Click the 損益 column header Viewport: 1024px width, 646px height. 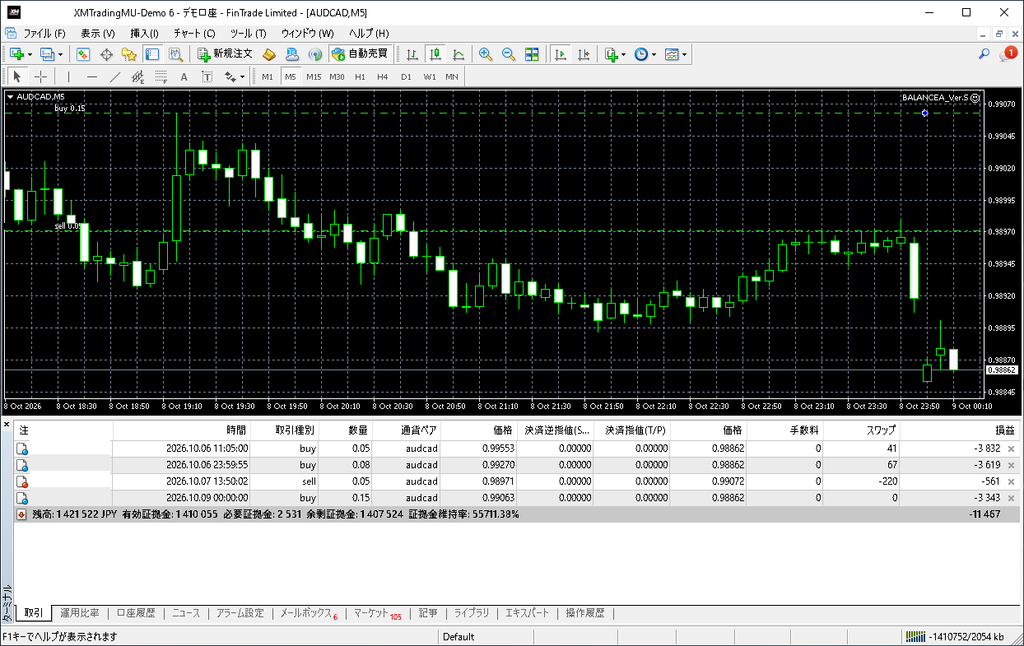point(1004,430)
